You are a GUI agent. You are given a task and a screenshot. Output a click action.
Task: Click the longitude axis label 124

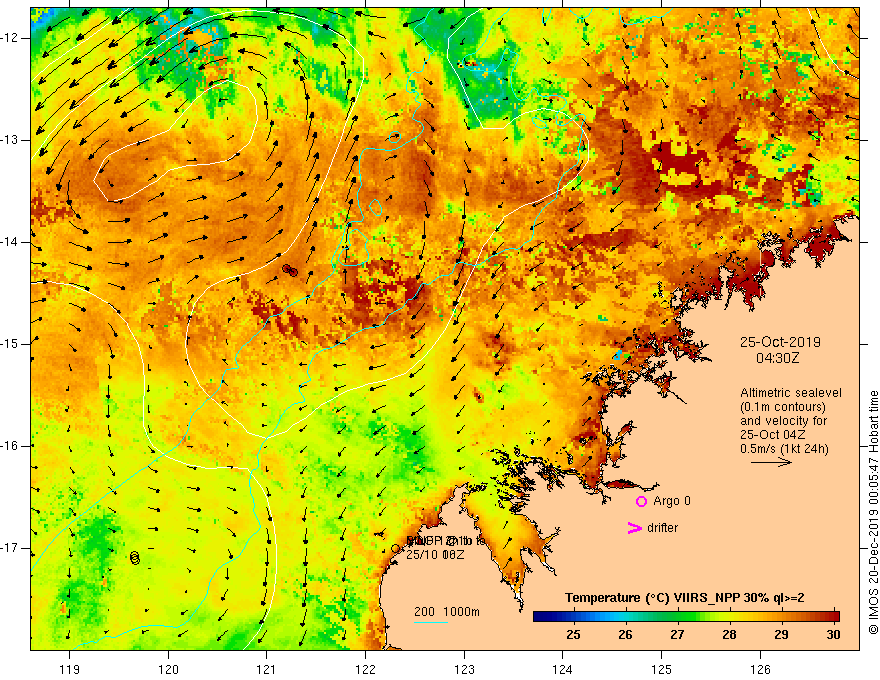[x=563, y=670]
